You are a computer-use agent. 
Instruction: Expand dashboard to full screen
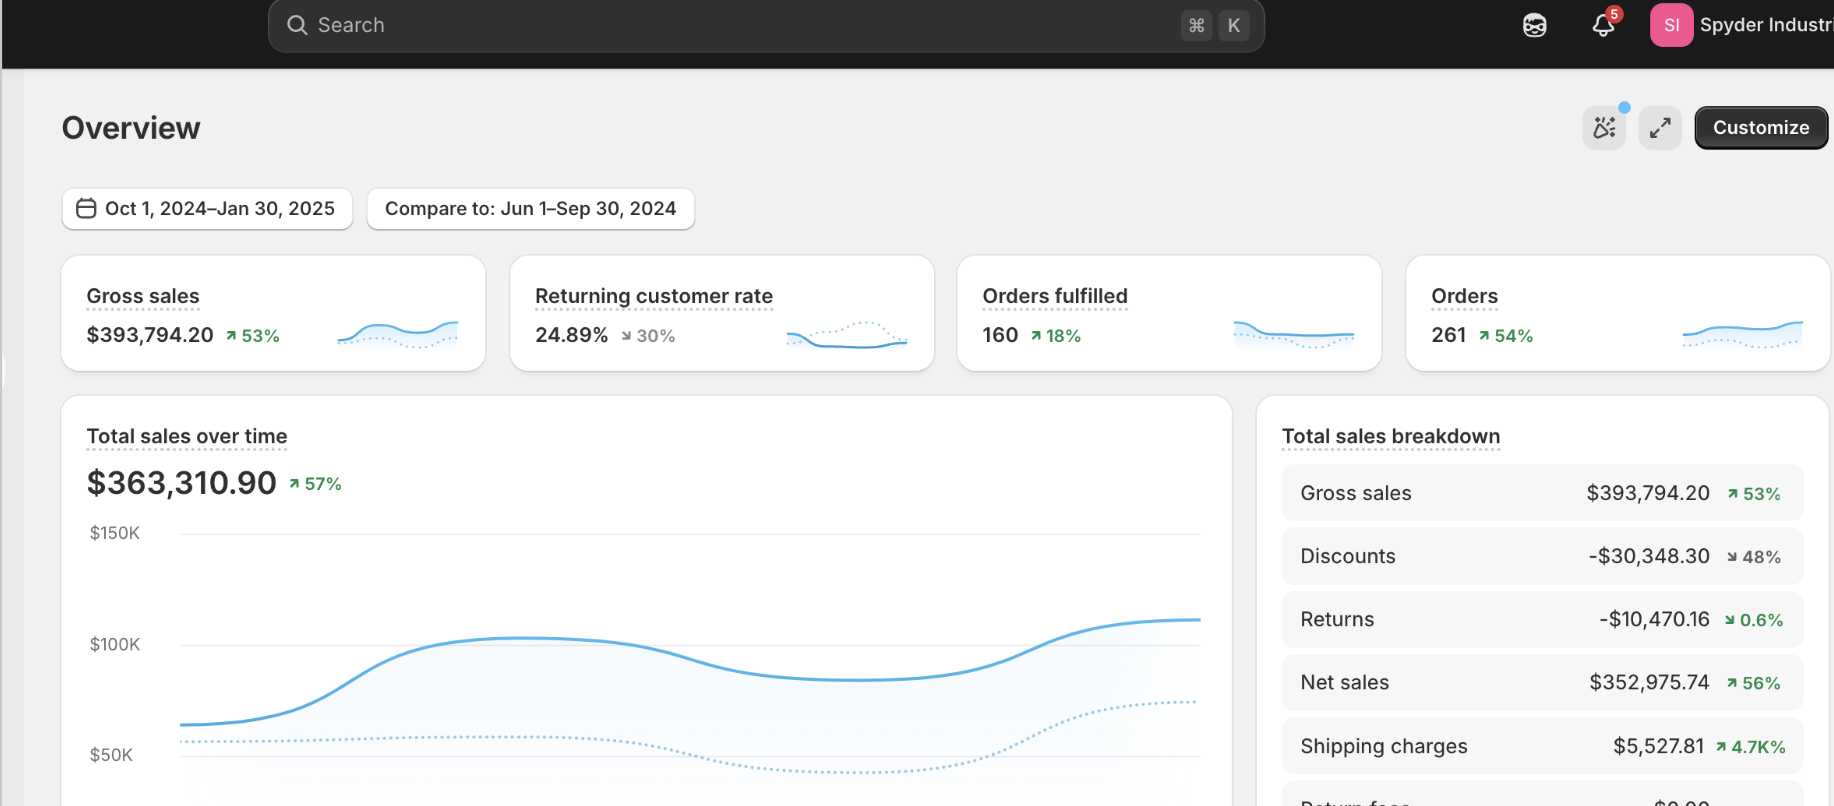click(1660, 128)
